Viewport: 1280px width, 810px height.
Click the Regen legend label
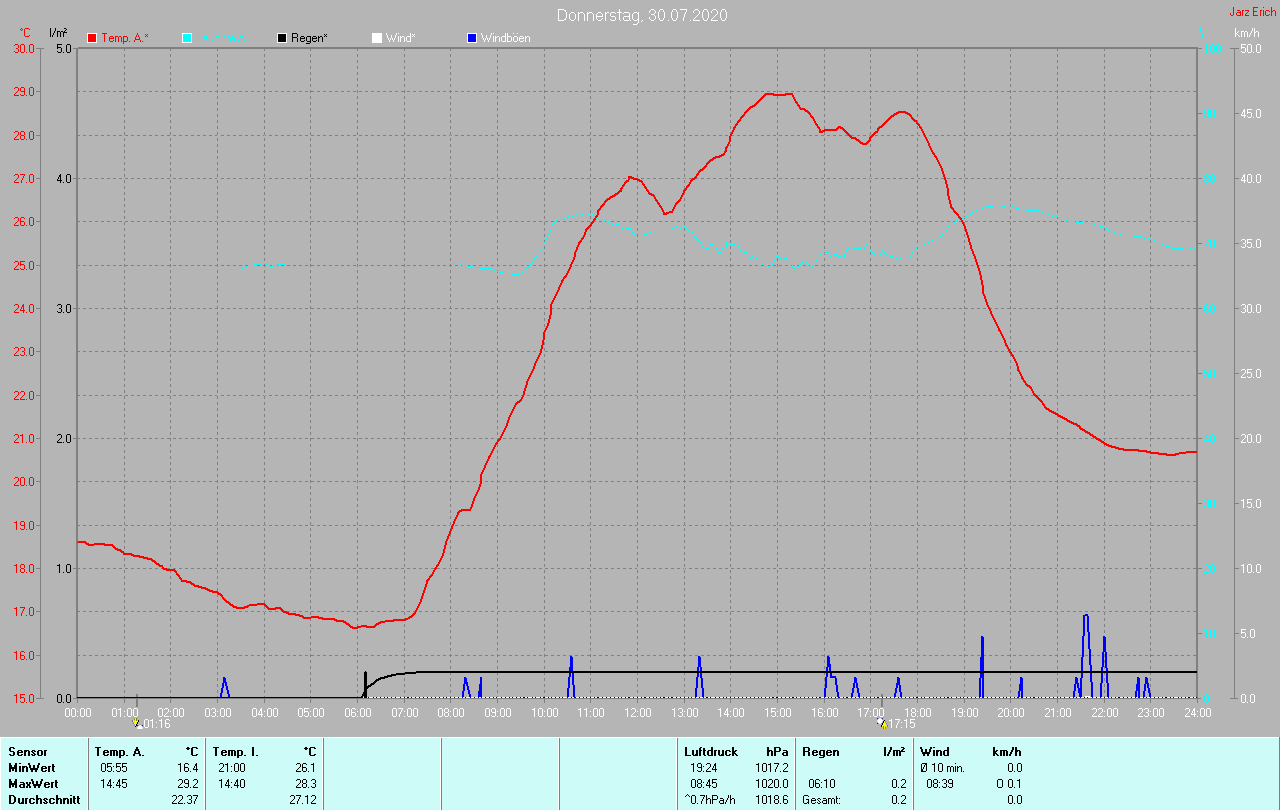(310, 38)
